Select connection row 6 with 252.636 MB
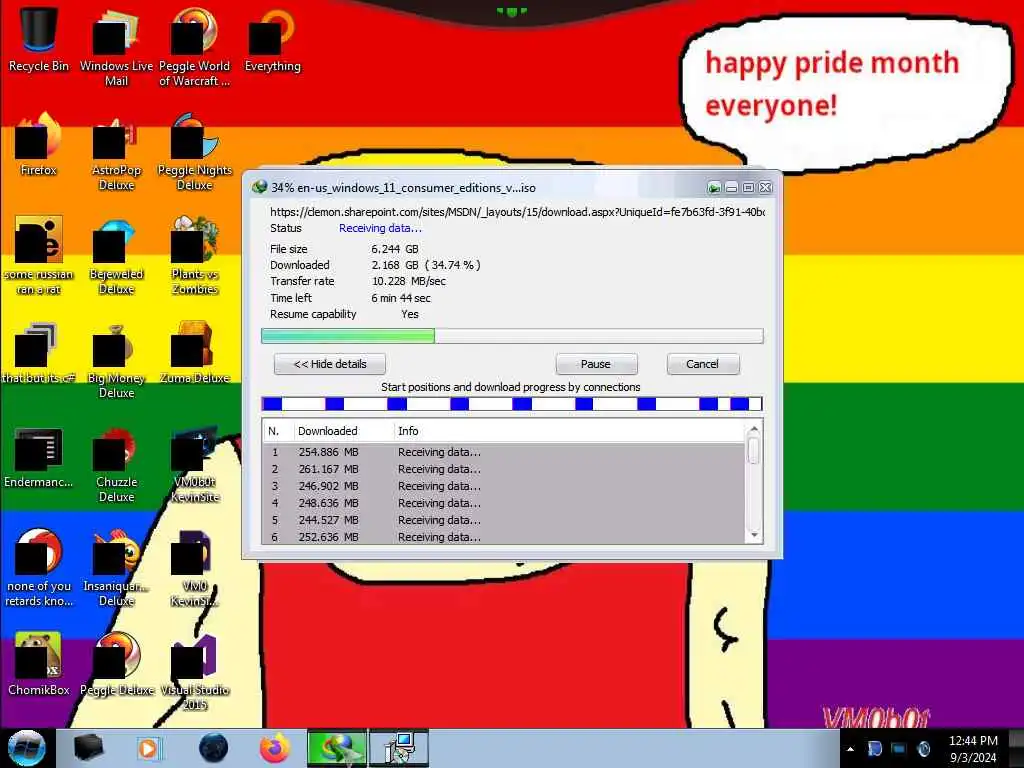The width and height of the screenshot is (1024, 768). pos(504,537)
